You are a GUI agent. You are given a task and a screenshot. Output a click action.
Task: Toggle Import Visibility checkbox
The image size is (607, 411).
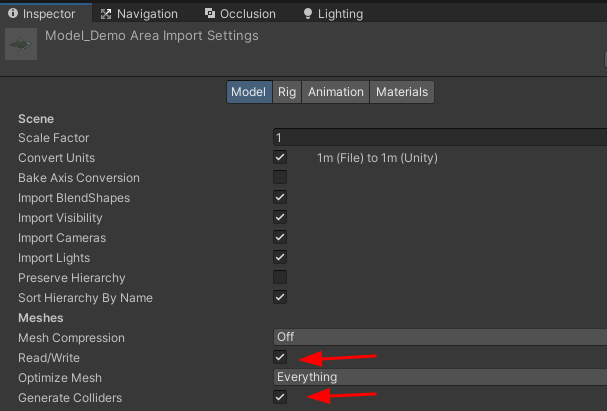pos(280,217)
